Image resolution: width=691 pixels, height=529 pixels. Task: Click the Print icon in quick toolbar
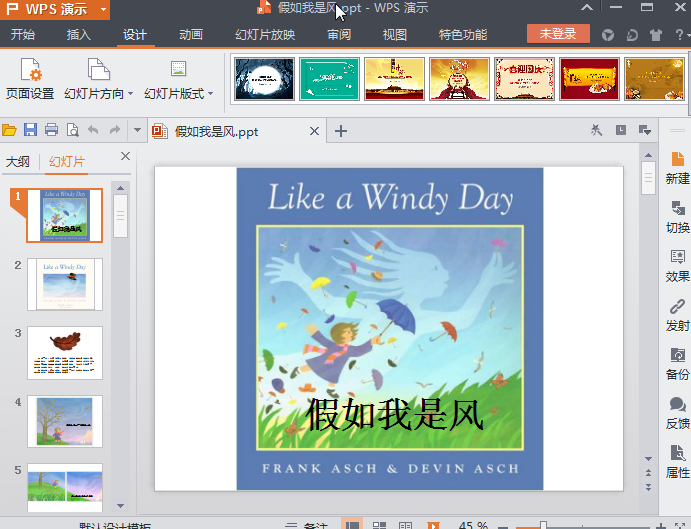[51, 130]
